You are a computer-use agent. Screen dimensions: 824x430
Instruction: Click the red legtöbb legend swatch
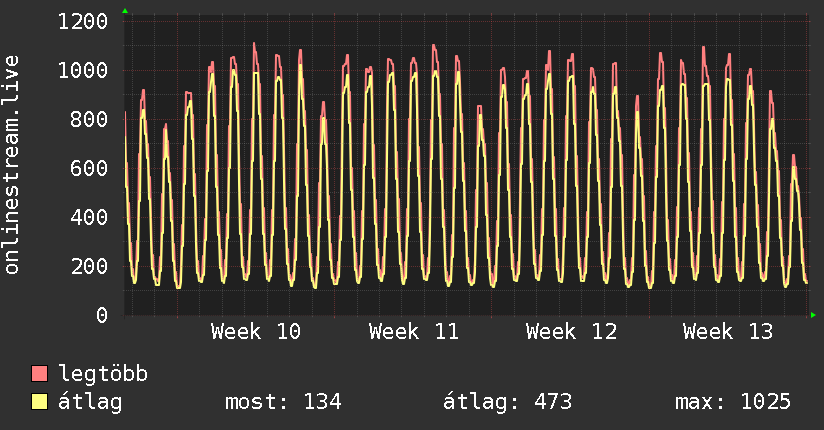[x=40, y=374]
